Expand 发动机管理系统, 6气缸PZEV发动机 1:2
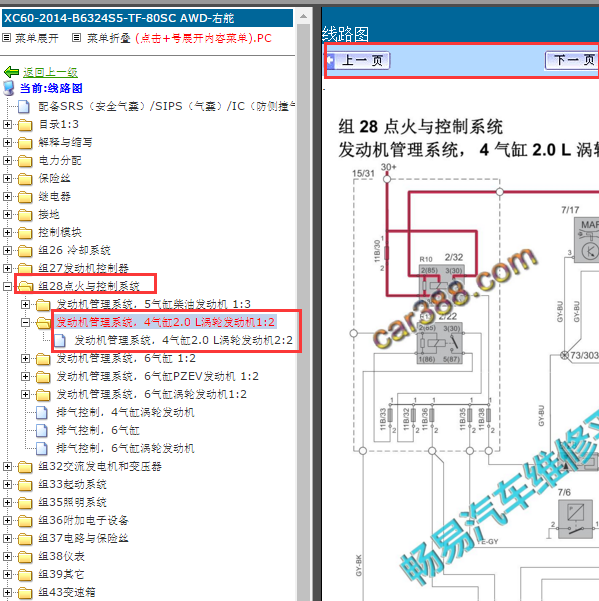599x601 pixels. point(25,376)
